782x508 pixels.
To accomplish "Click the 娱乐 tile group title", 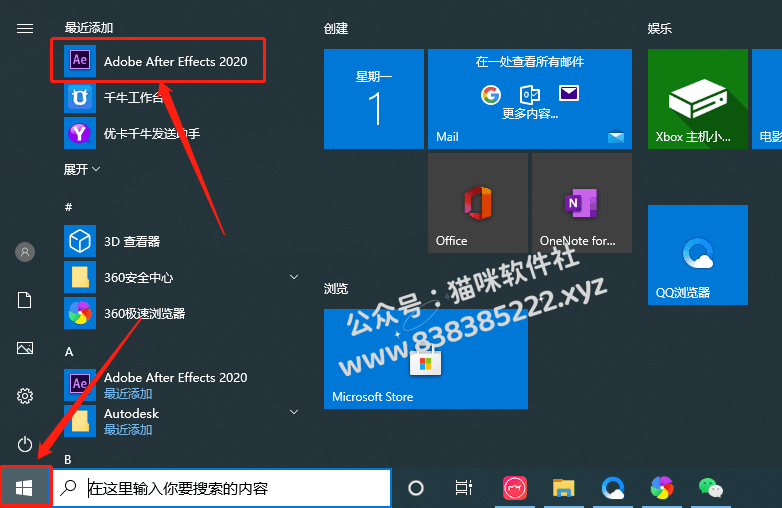I will pos(660,28).
